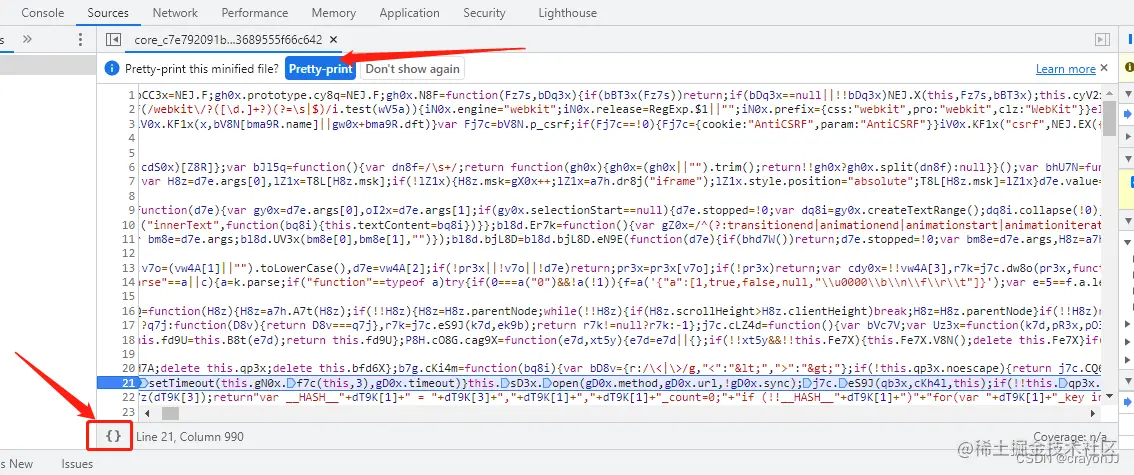1134x475 pixels.
Task: Click line number 18 in gutter
Action: pyautogui.click(x=129, y=339)
